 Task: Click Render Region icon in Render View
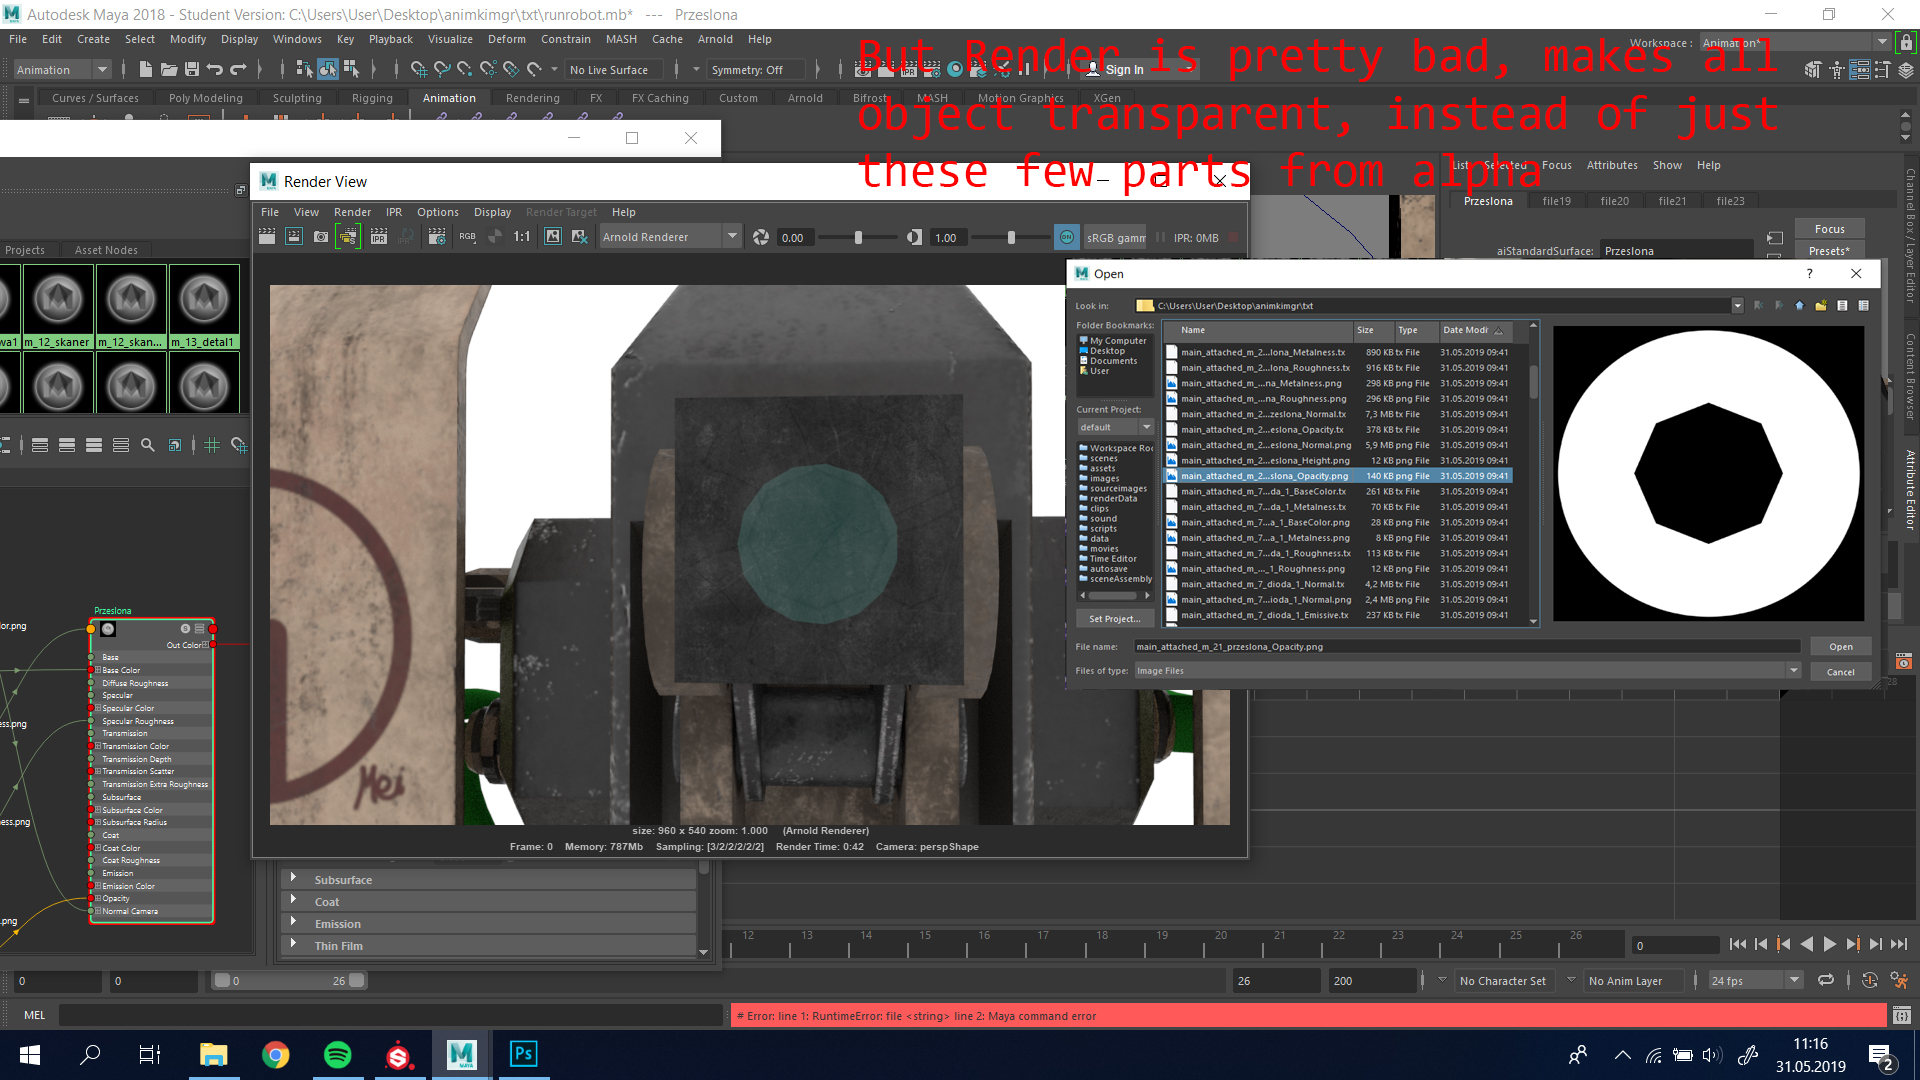(x=294, y=237)
